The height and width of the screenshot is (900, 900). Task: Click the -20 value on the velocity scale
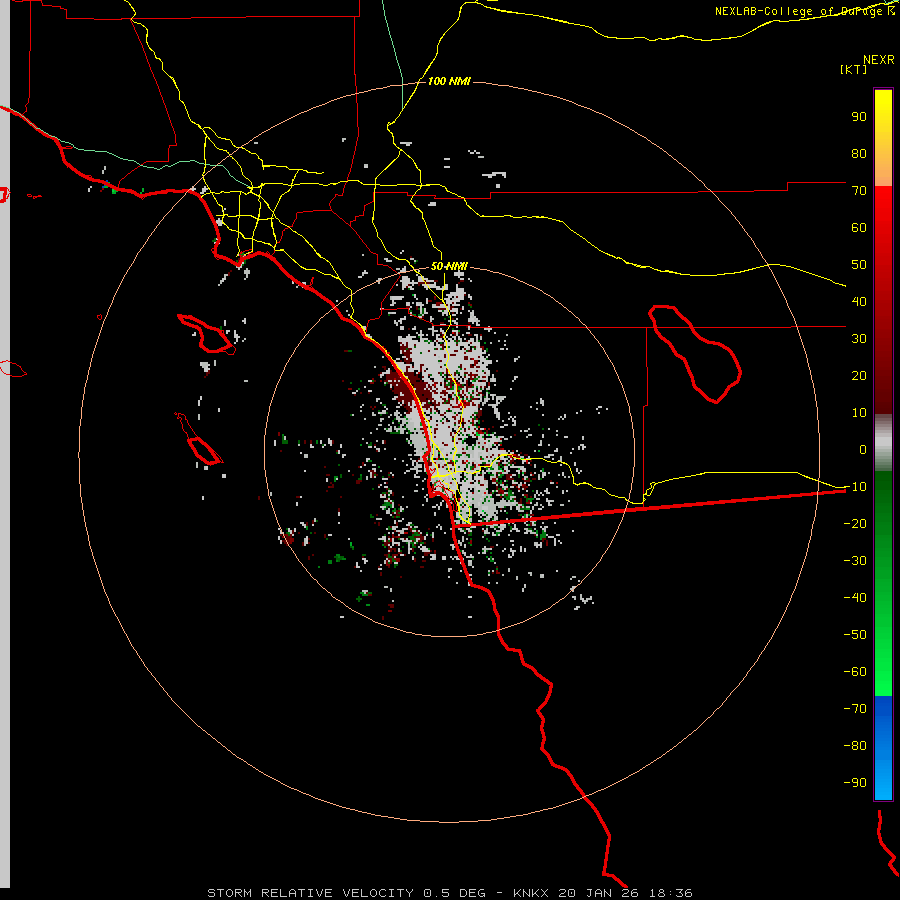pos(855,524)
